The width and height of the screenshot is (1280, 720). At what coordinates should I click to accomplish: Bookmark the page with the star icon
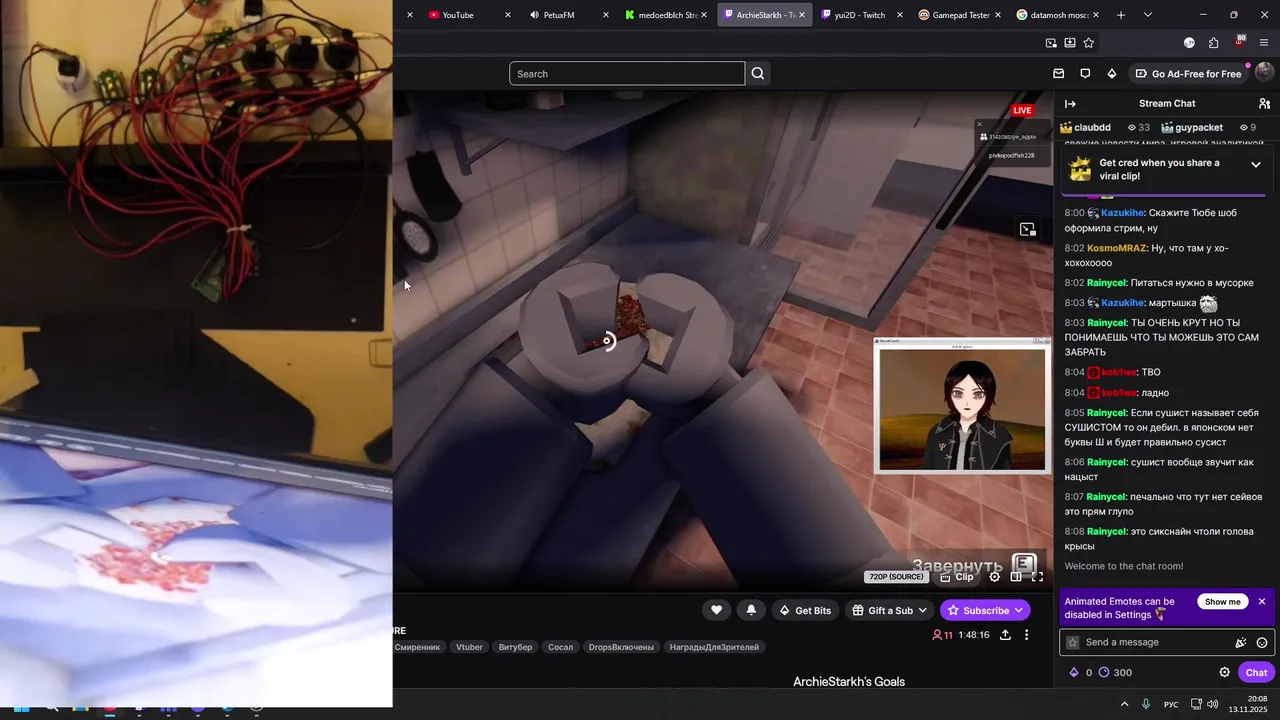coord(1088,43)
